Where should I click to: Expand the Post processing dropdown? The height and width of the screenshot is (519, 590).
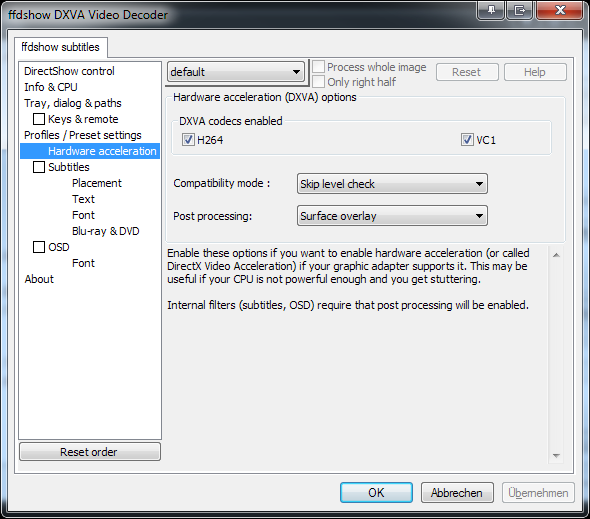(392, 216)
